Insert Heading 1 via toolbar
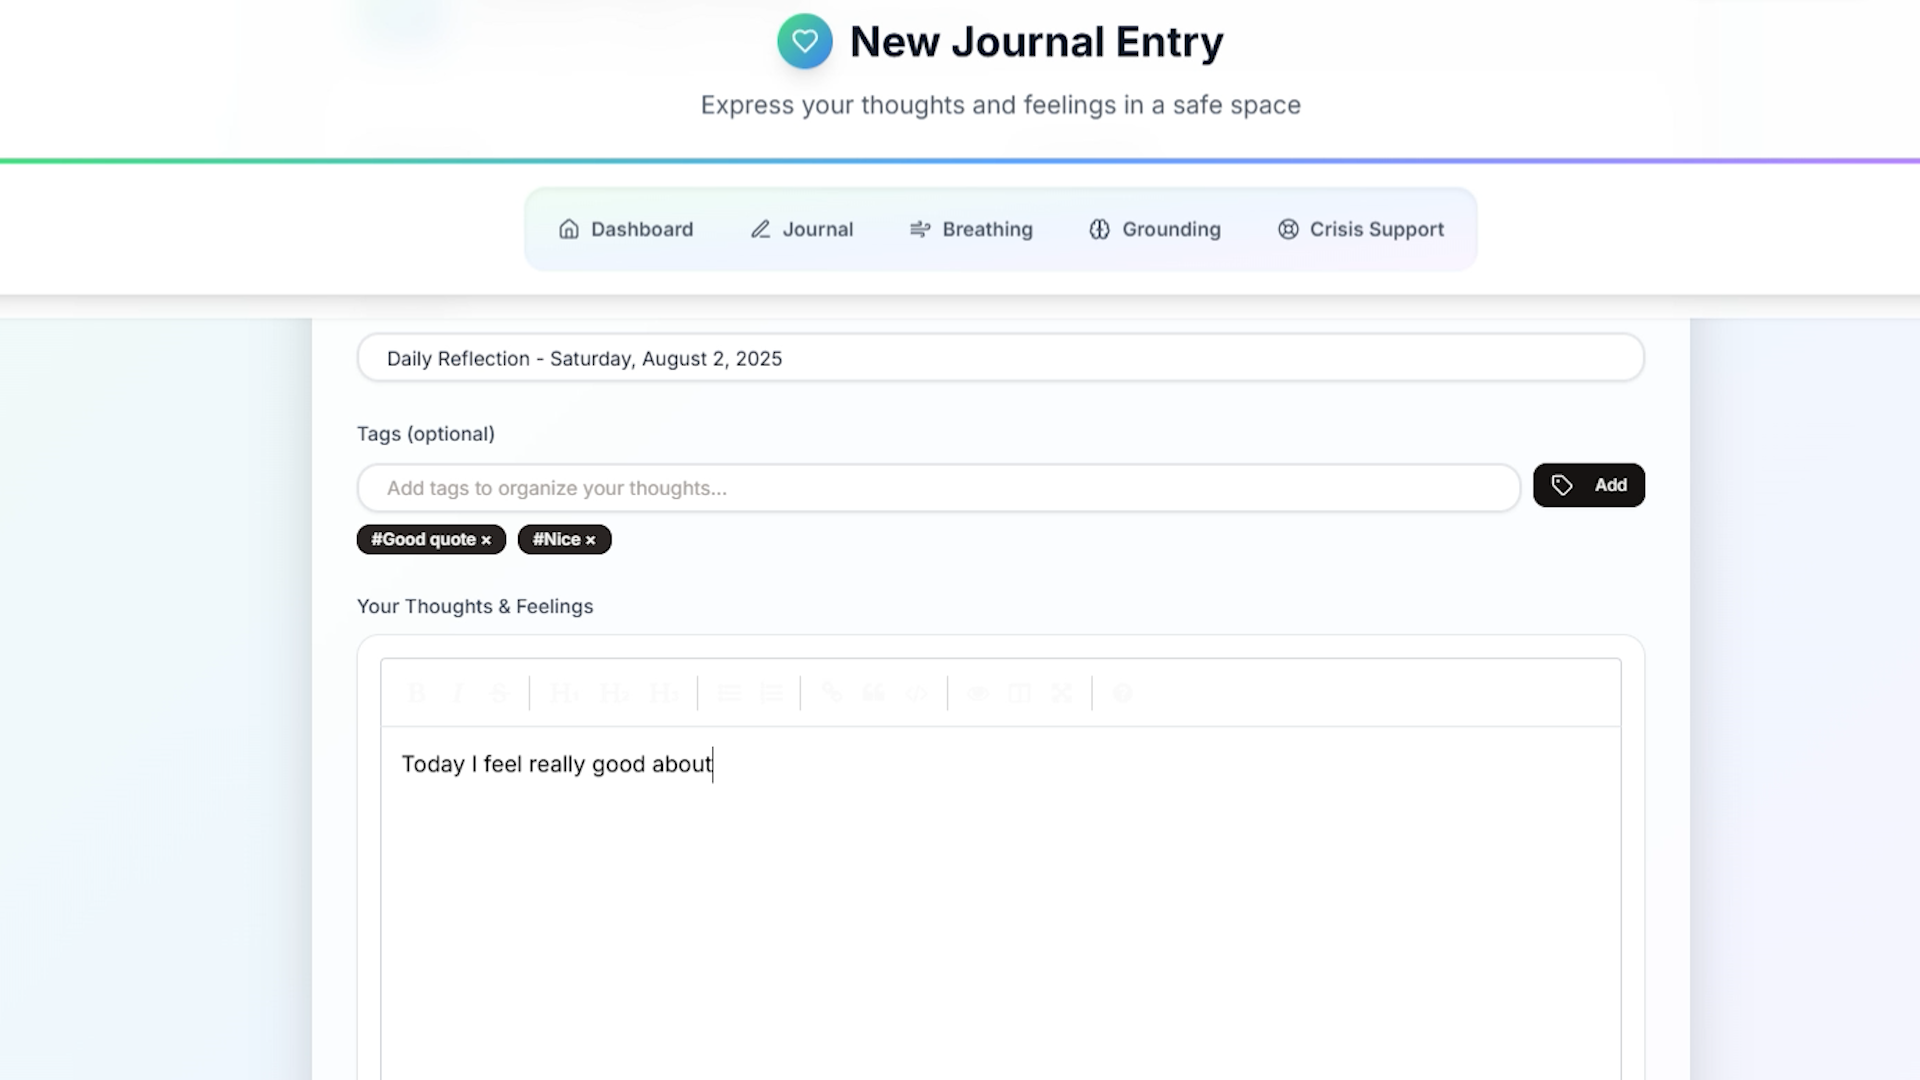Viewport: 1920px width, 1080px height. tap(564, 693)
